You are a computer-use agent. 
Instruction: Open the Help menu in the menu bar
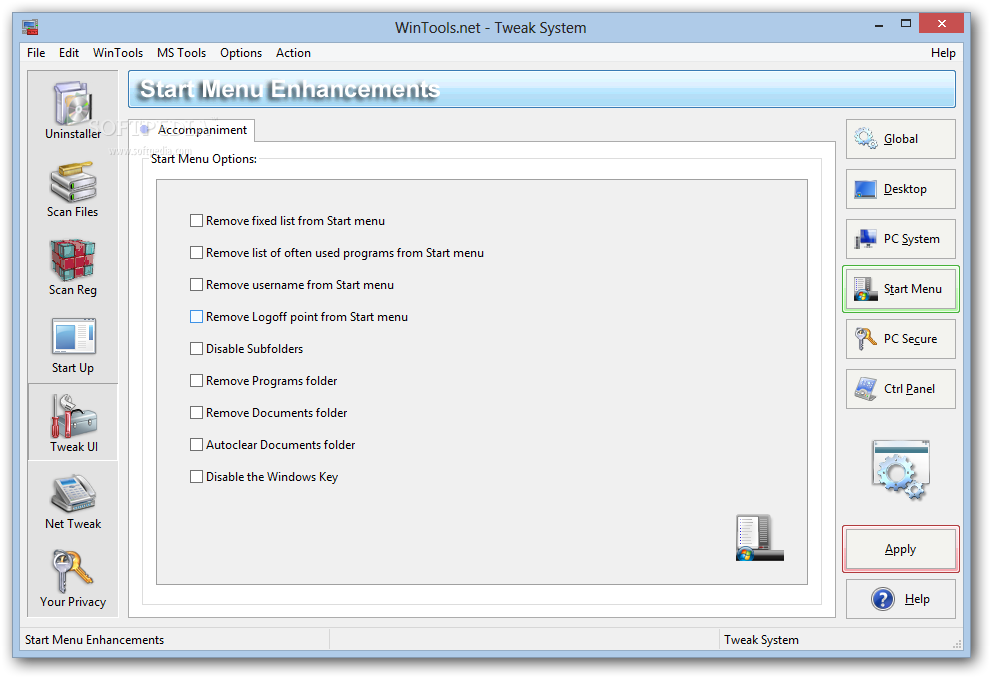942,53
